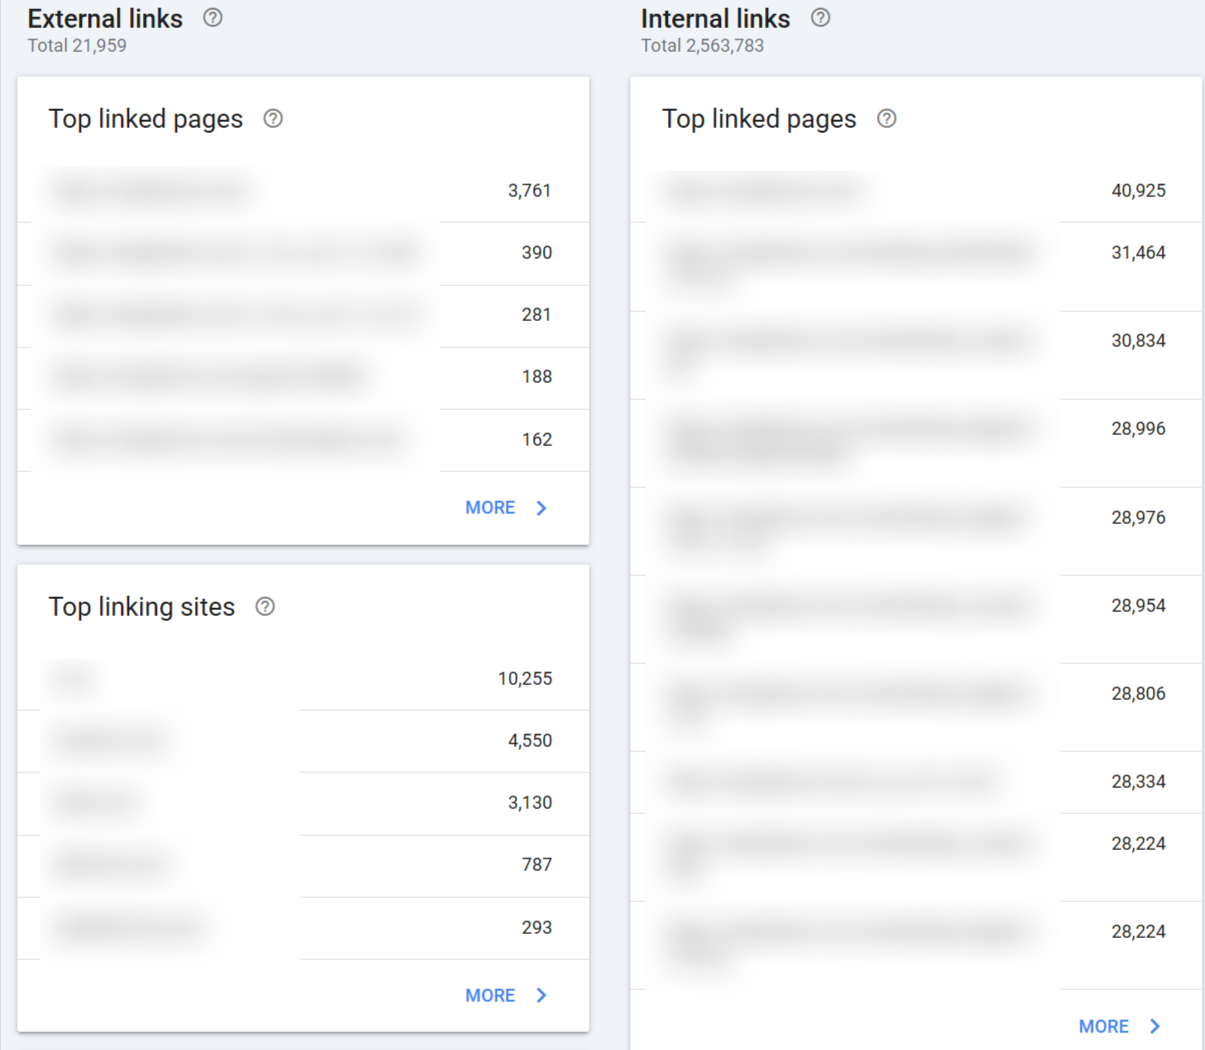Open help for external Top linked pages

tap(273, 118)
